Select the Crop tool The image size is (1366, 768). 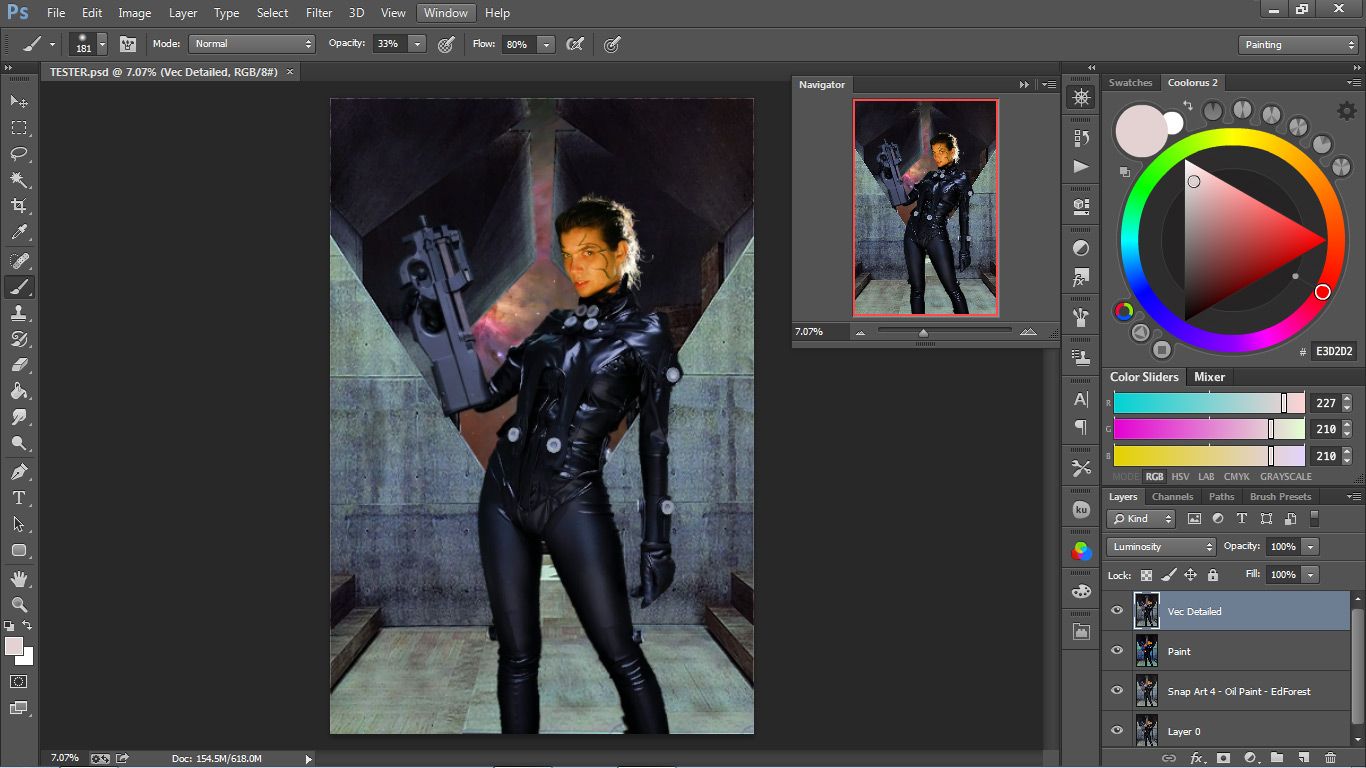tap(19, 206)
